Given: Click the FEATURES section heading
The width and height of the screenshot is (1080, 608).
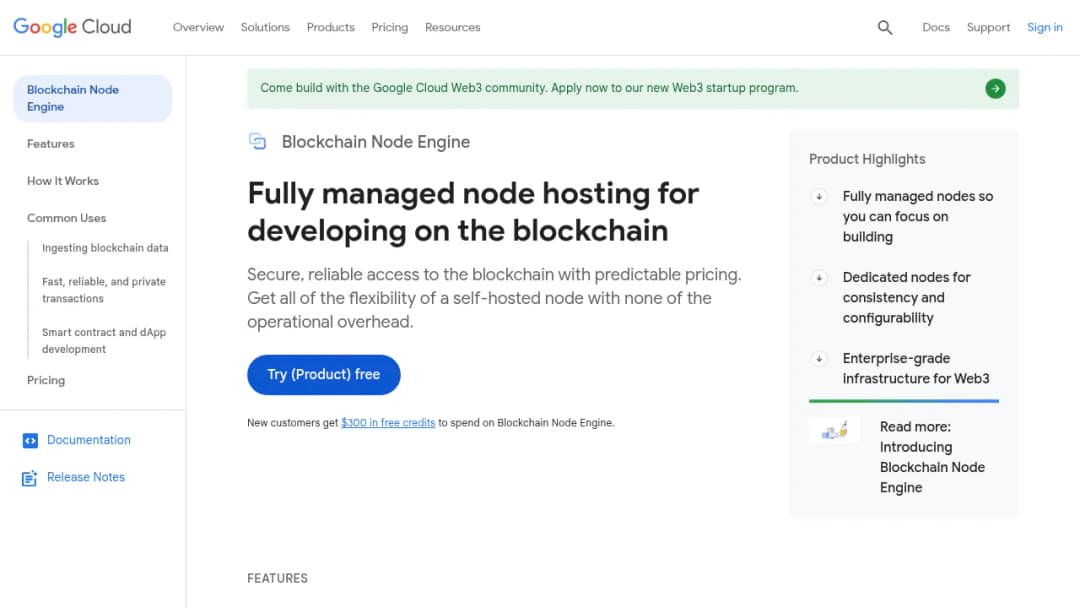Looking at the screenshot, I should click(278, 578).
